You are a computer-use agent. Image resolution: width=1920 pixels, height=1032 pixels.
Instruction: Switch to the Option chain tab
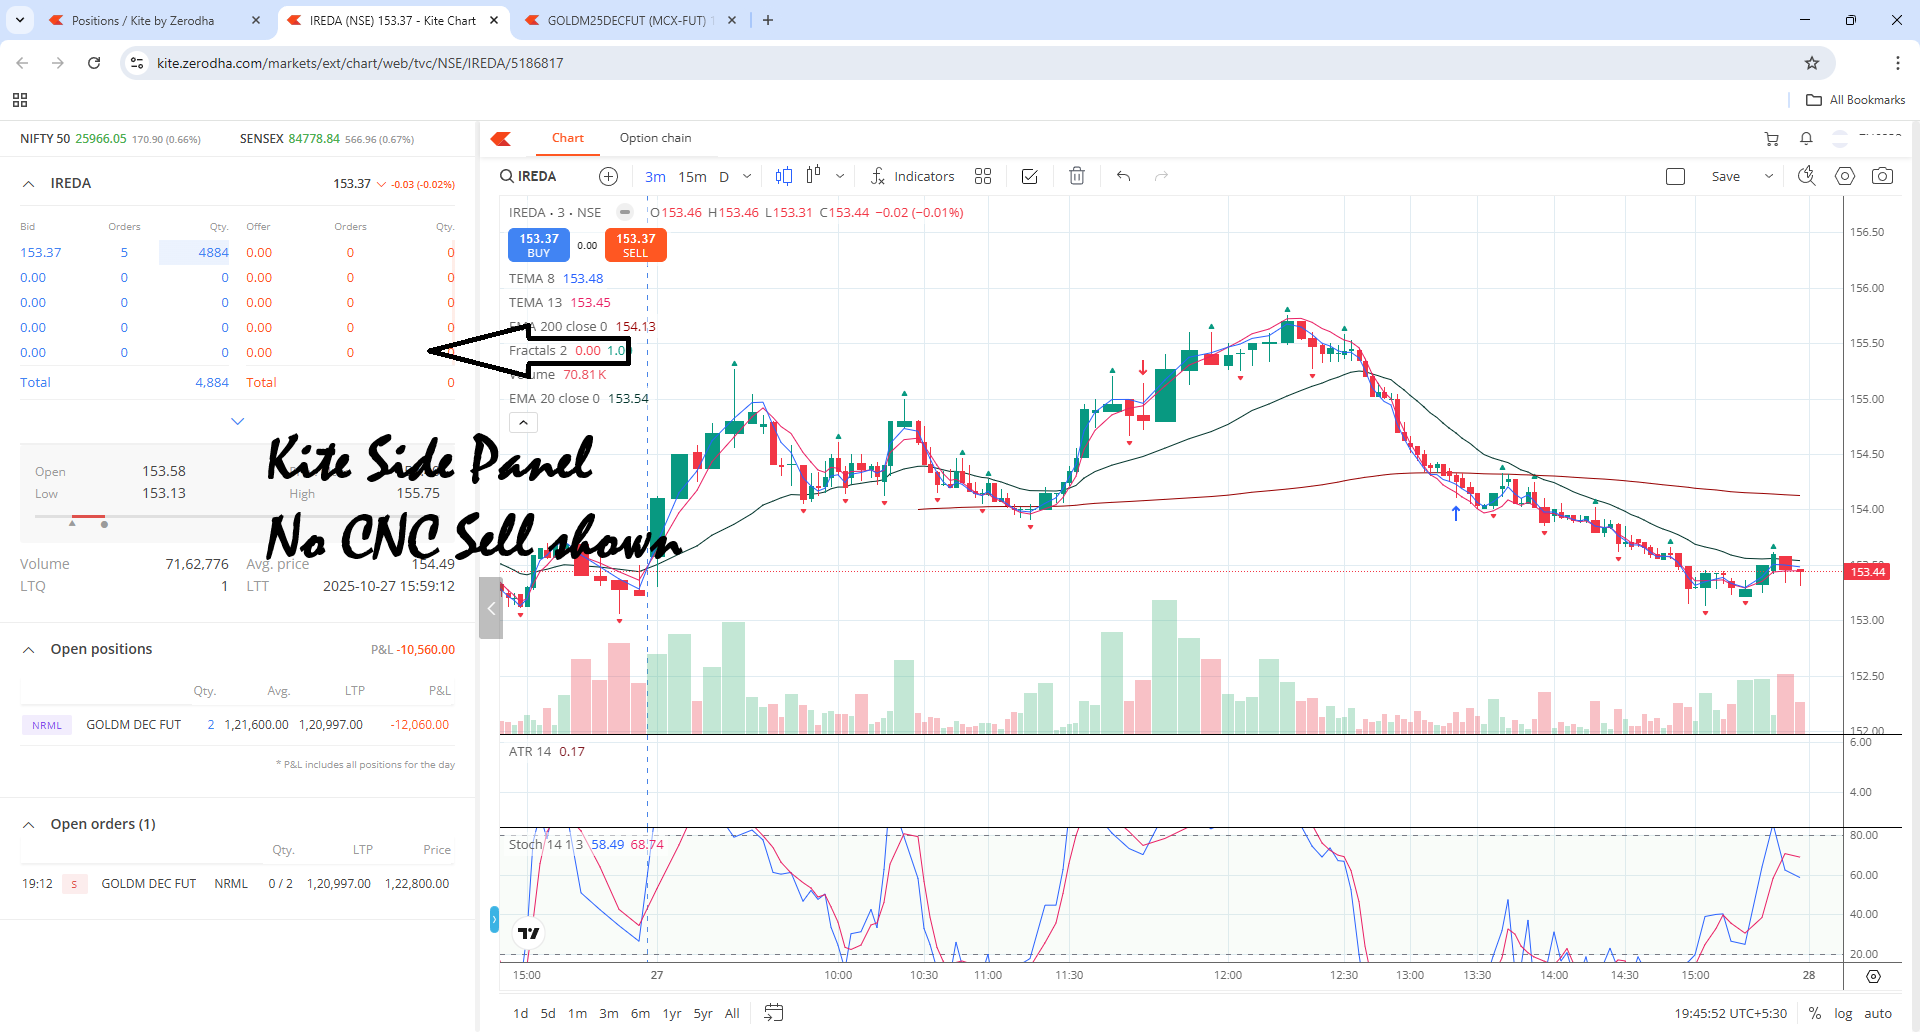click(655, 138)
